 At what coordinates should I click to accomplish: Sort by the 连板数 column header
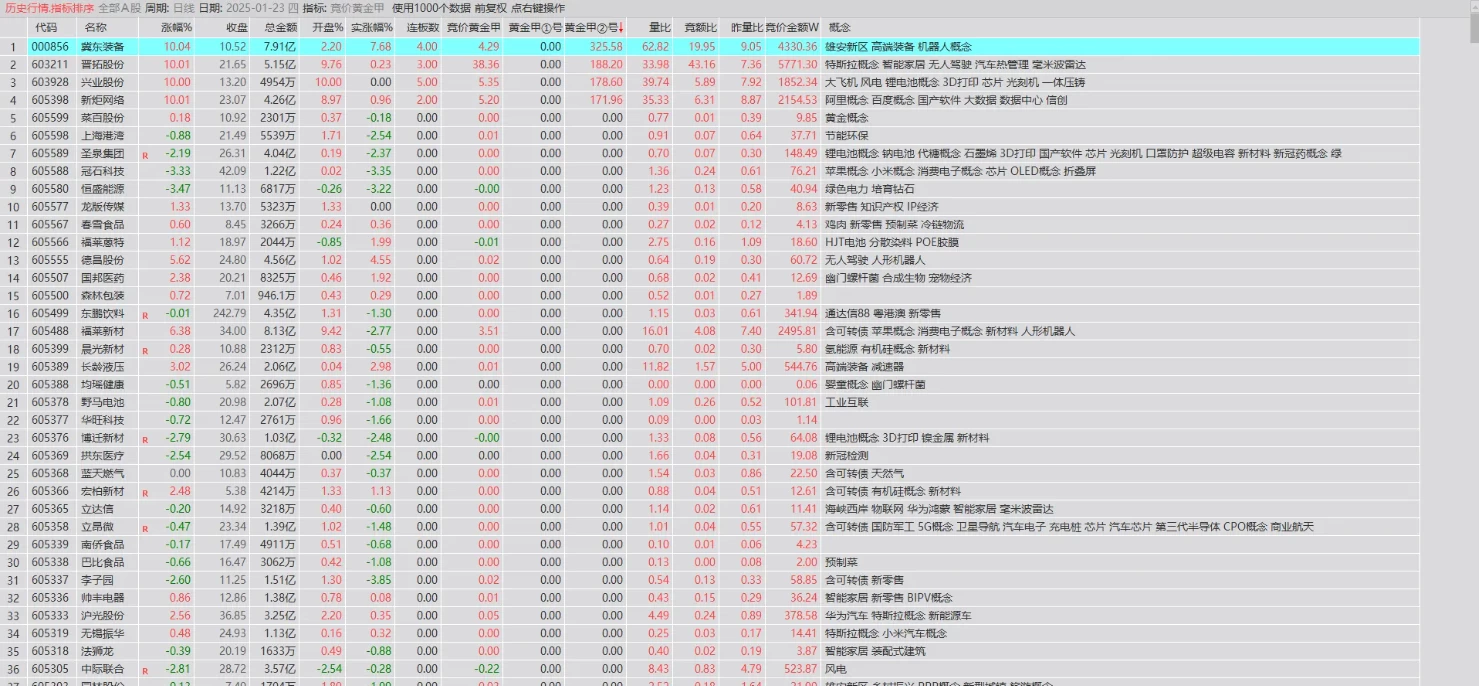click(x=422, y=27)
